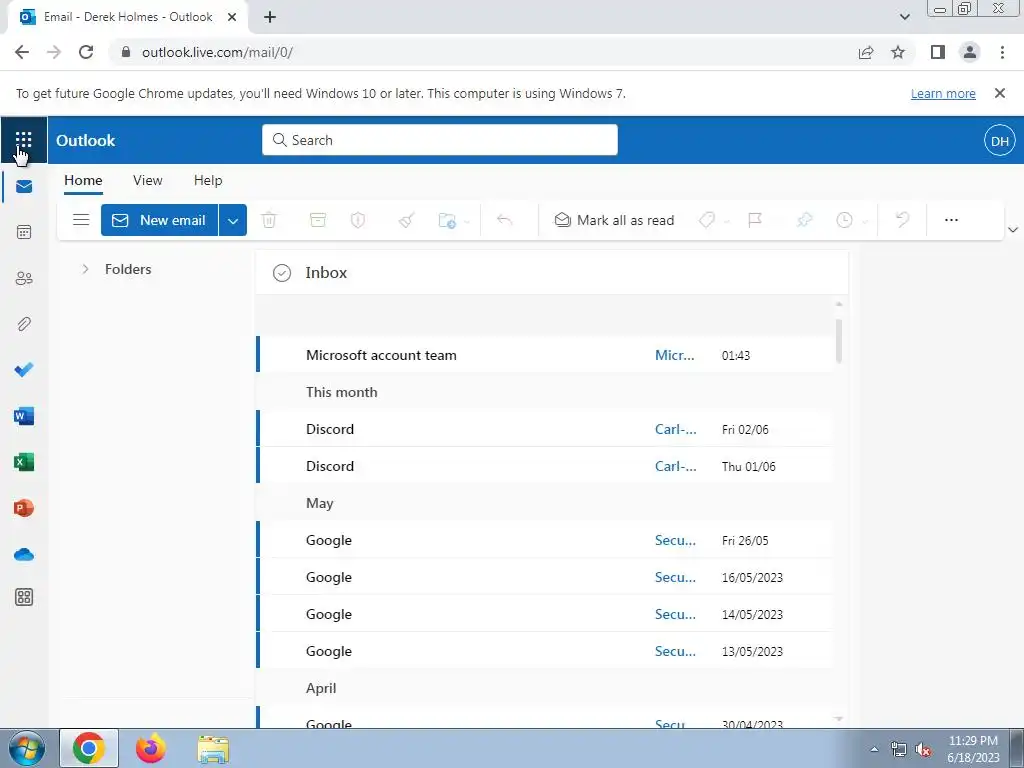Click the Pin icon in the toolbar
Viewport: 1024px width, 768px height.
click(x=805, y=220)
